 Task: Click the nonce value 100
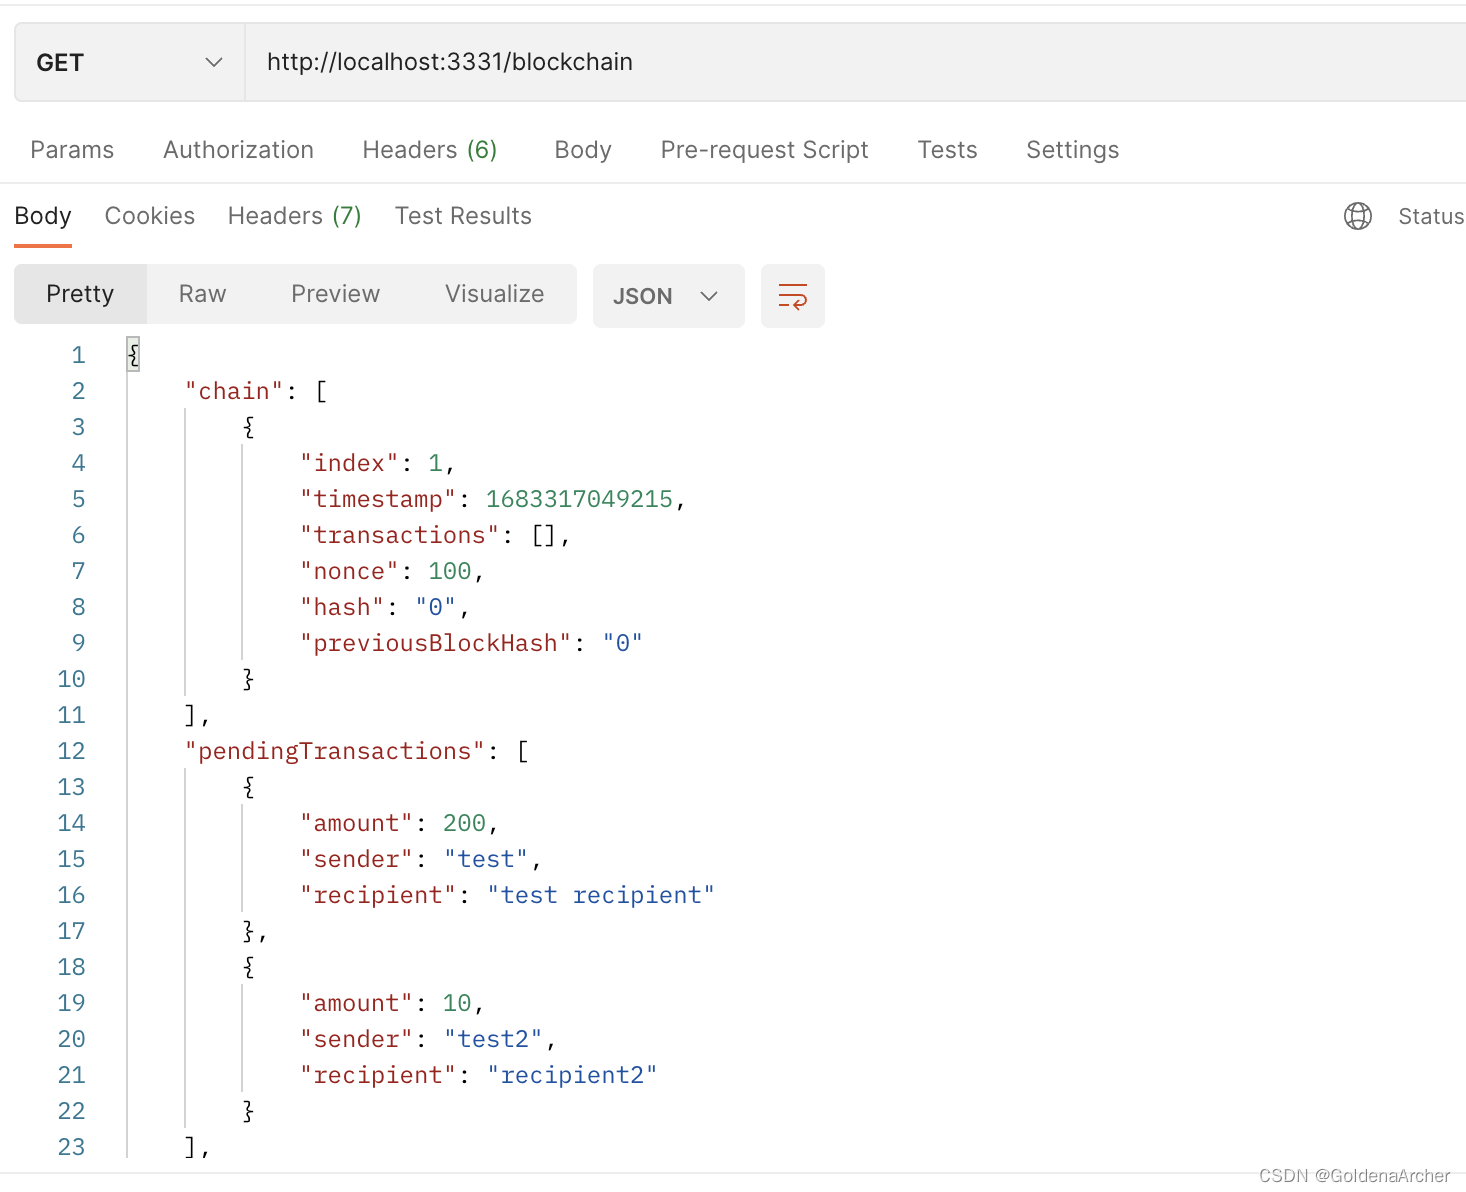tap(449, 571)
